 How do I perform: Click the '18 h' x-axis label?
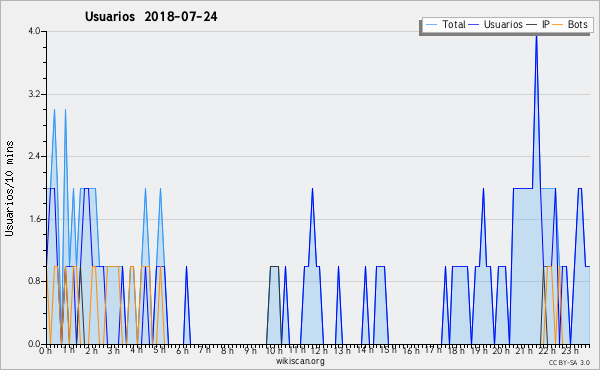pyautogui.click(x=456, y=351)
